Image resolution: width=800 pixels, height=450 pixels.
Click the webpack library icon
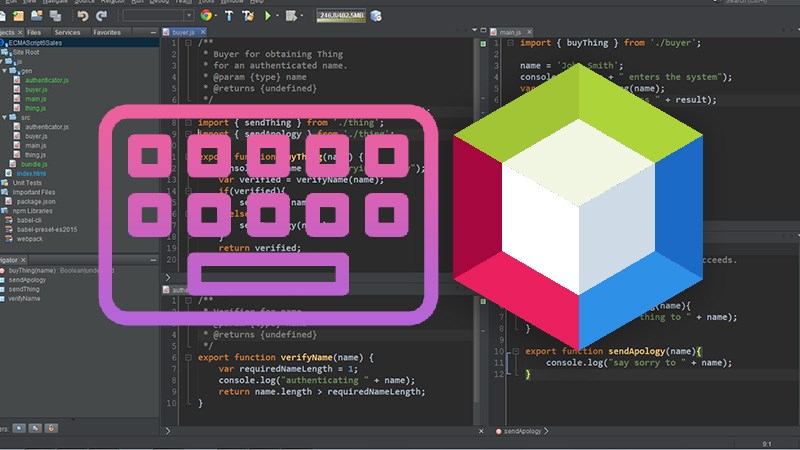click(9, 239)
